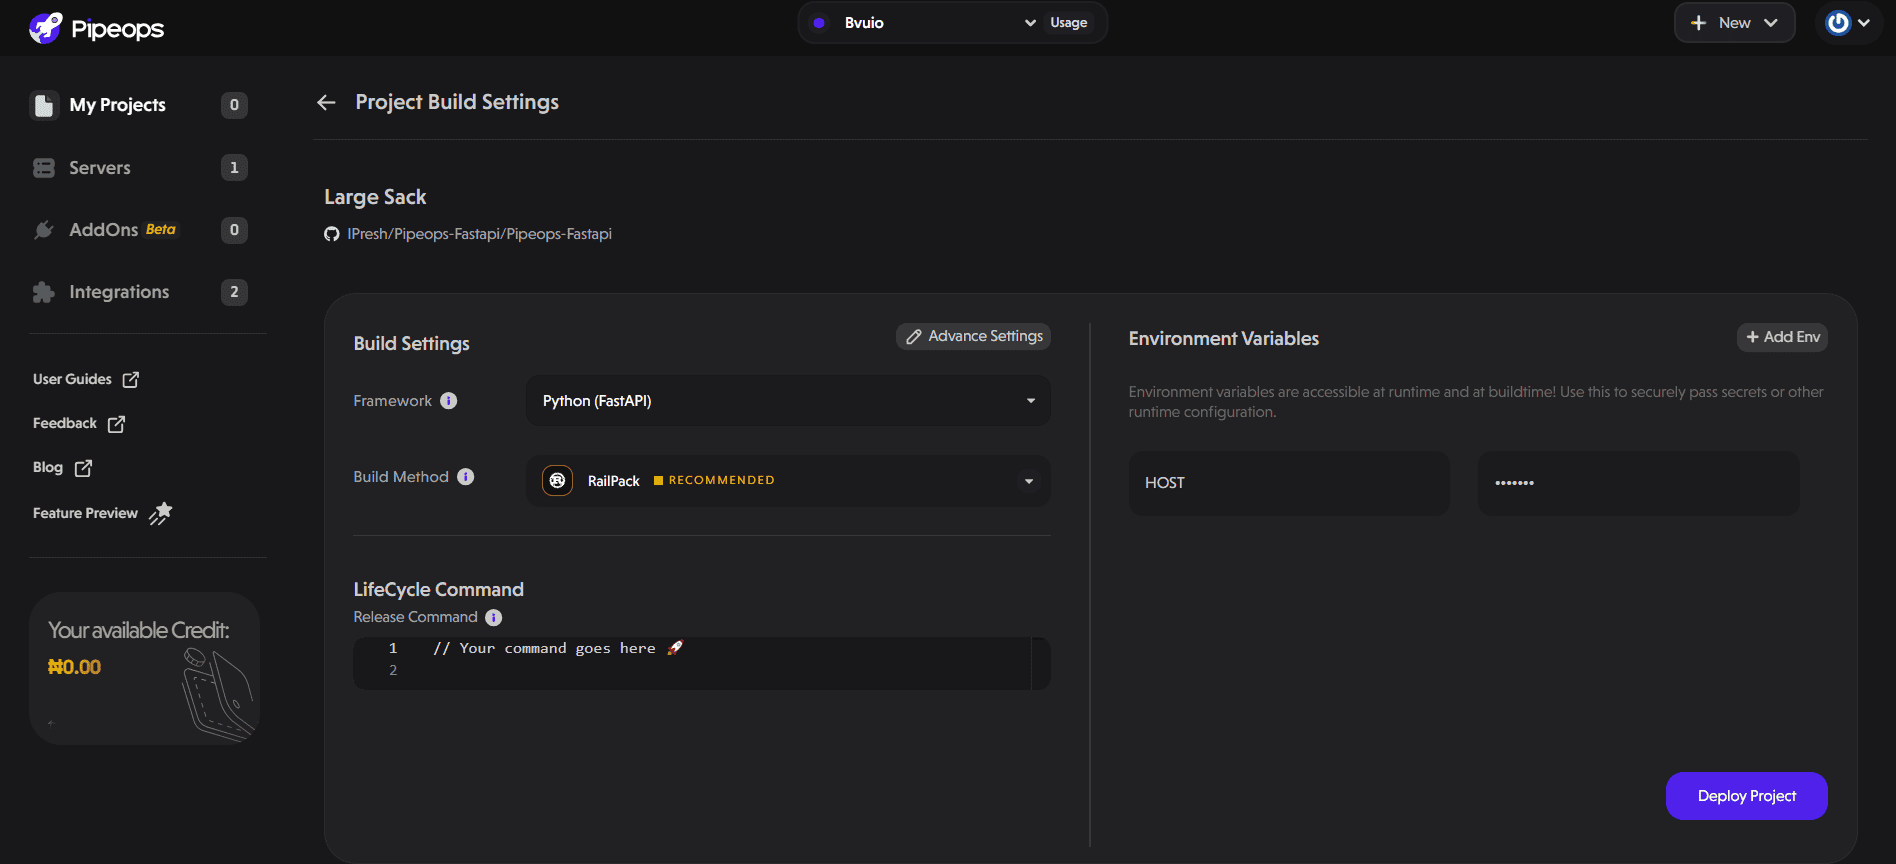Click into the release command editor
This screenshot has height=864, width=1896.
coord(702,663)
